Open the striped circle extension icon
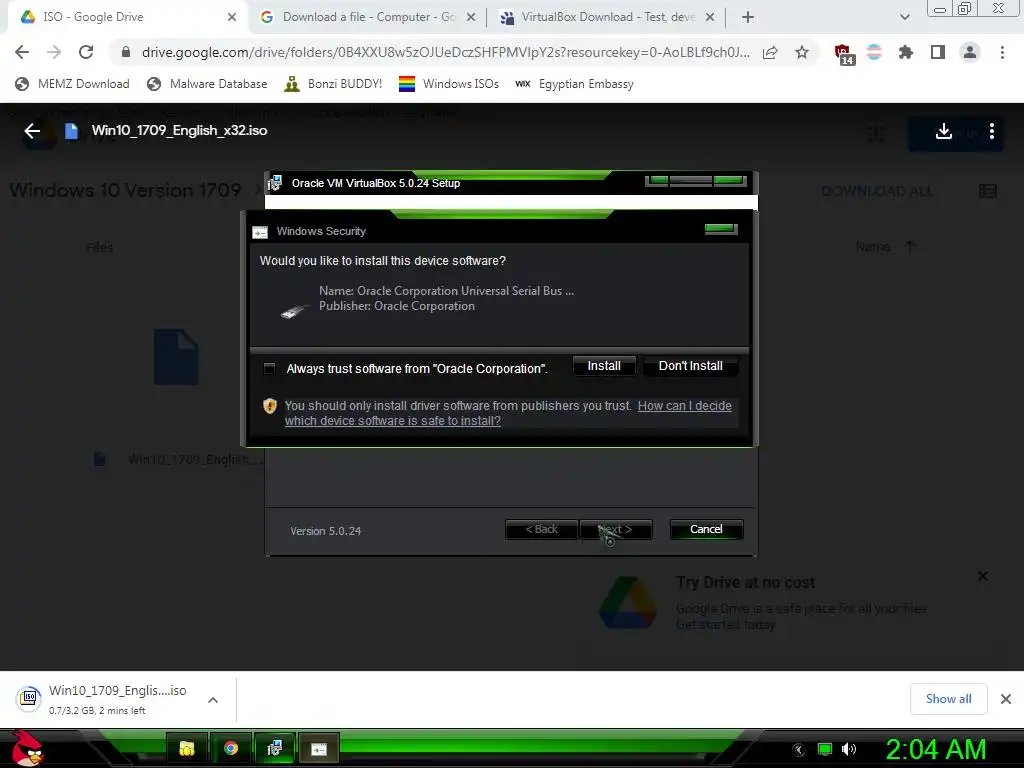The height and width of the screenshot is (768, 1024). (x=874, y=52)
